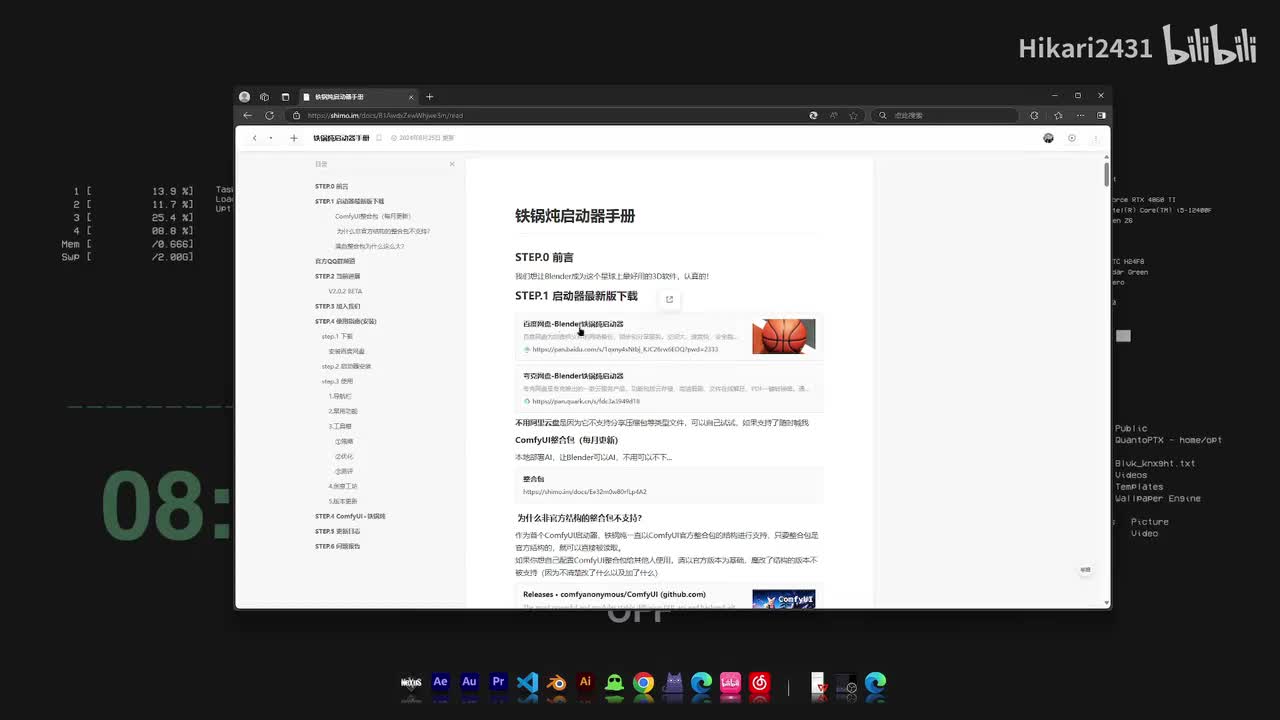
Task: Close the table of contents panel
Action: [452, 164]
